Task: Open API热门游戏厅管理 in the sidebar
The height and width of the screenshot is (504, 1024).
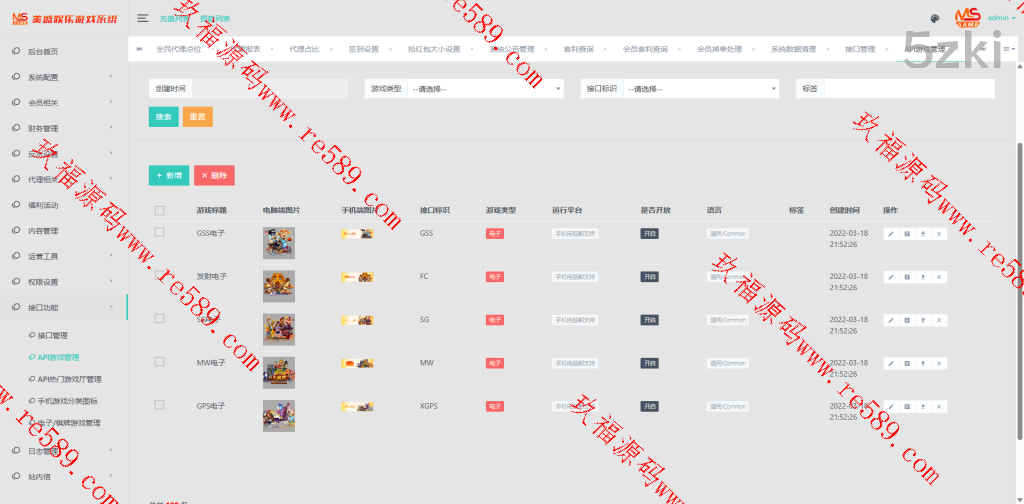Action: tap(69, 379)
